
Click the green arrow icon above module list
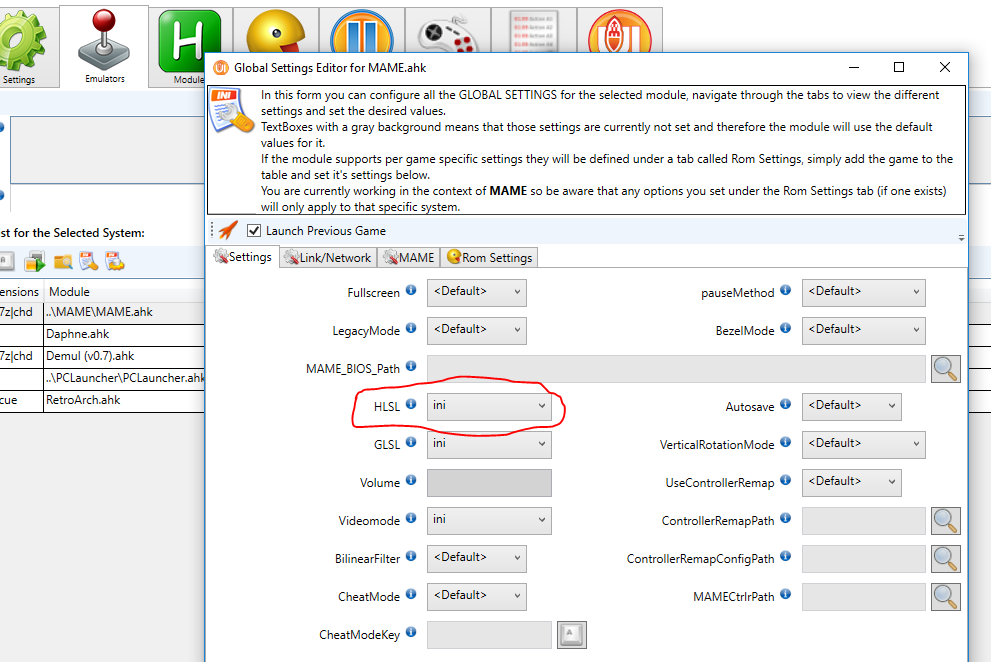coord(35,261)
